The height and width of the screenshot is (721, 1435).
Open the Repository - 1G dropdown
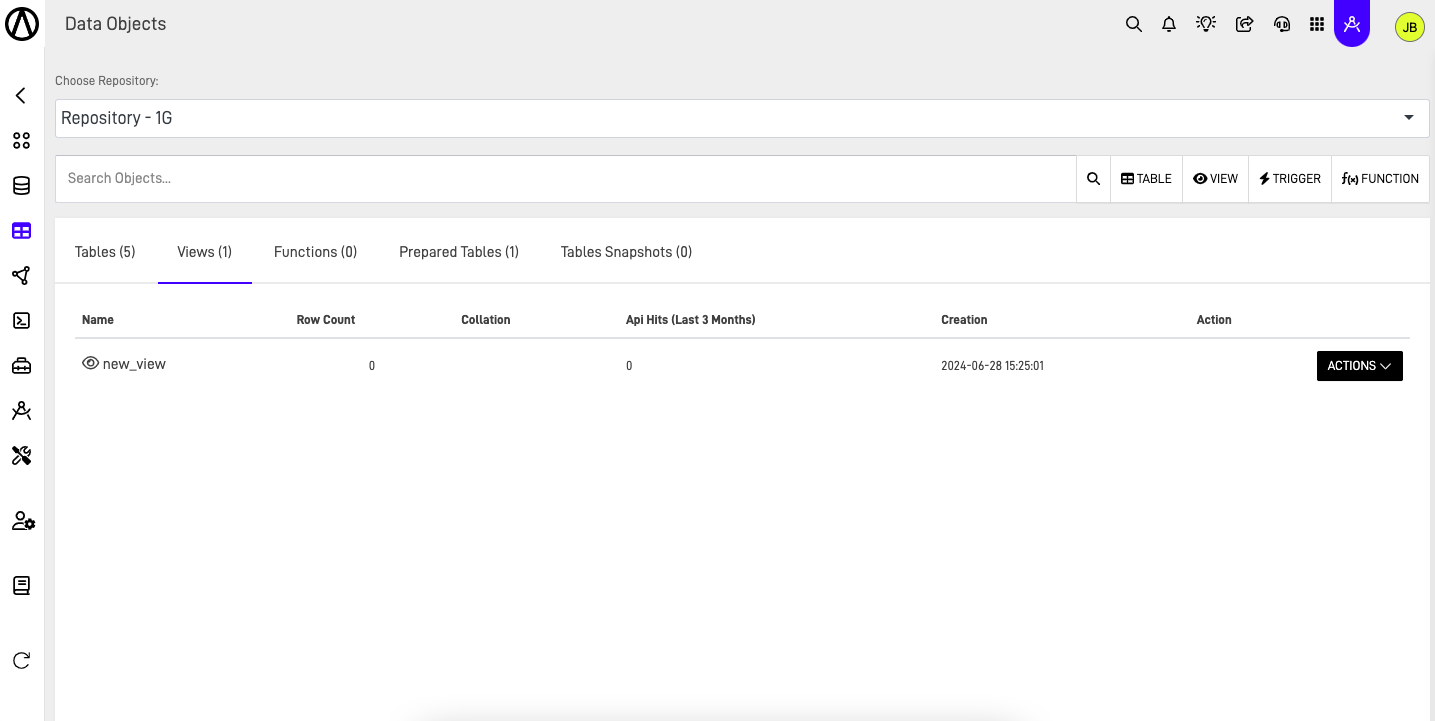pos(742,118)
